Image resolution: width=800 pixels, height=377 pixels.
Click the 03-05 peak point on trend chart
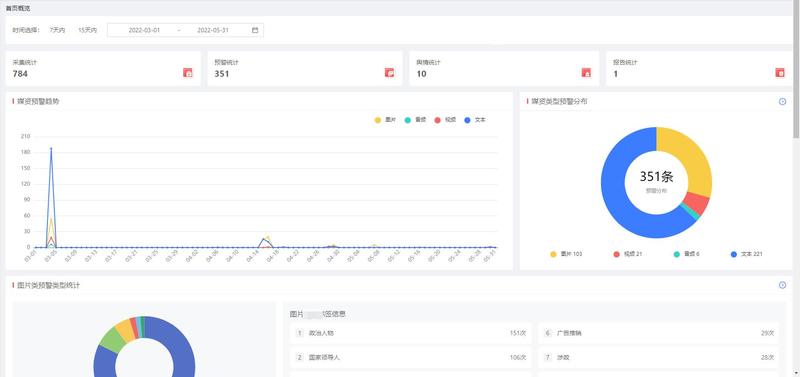(x=51, y=148)
